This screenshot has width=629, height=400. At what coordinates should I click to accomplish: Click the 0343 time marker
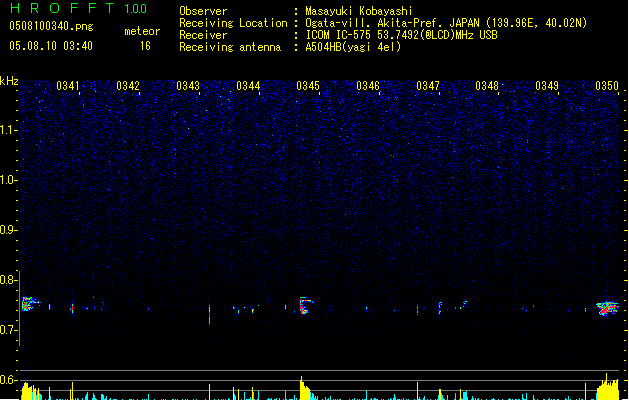pyautogui.click(x=188, y=86)
